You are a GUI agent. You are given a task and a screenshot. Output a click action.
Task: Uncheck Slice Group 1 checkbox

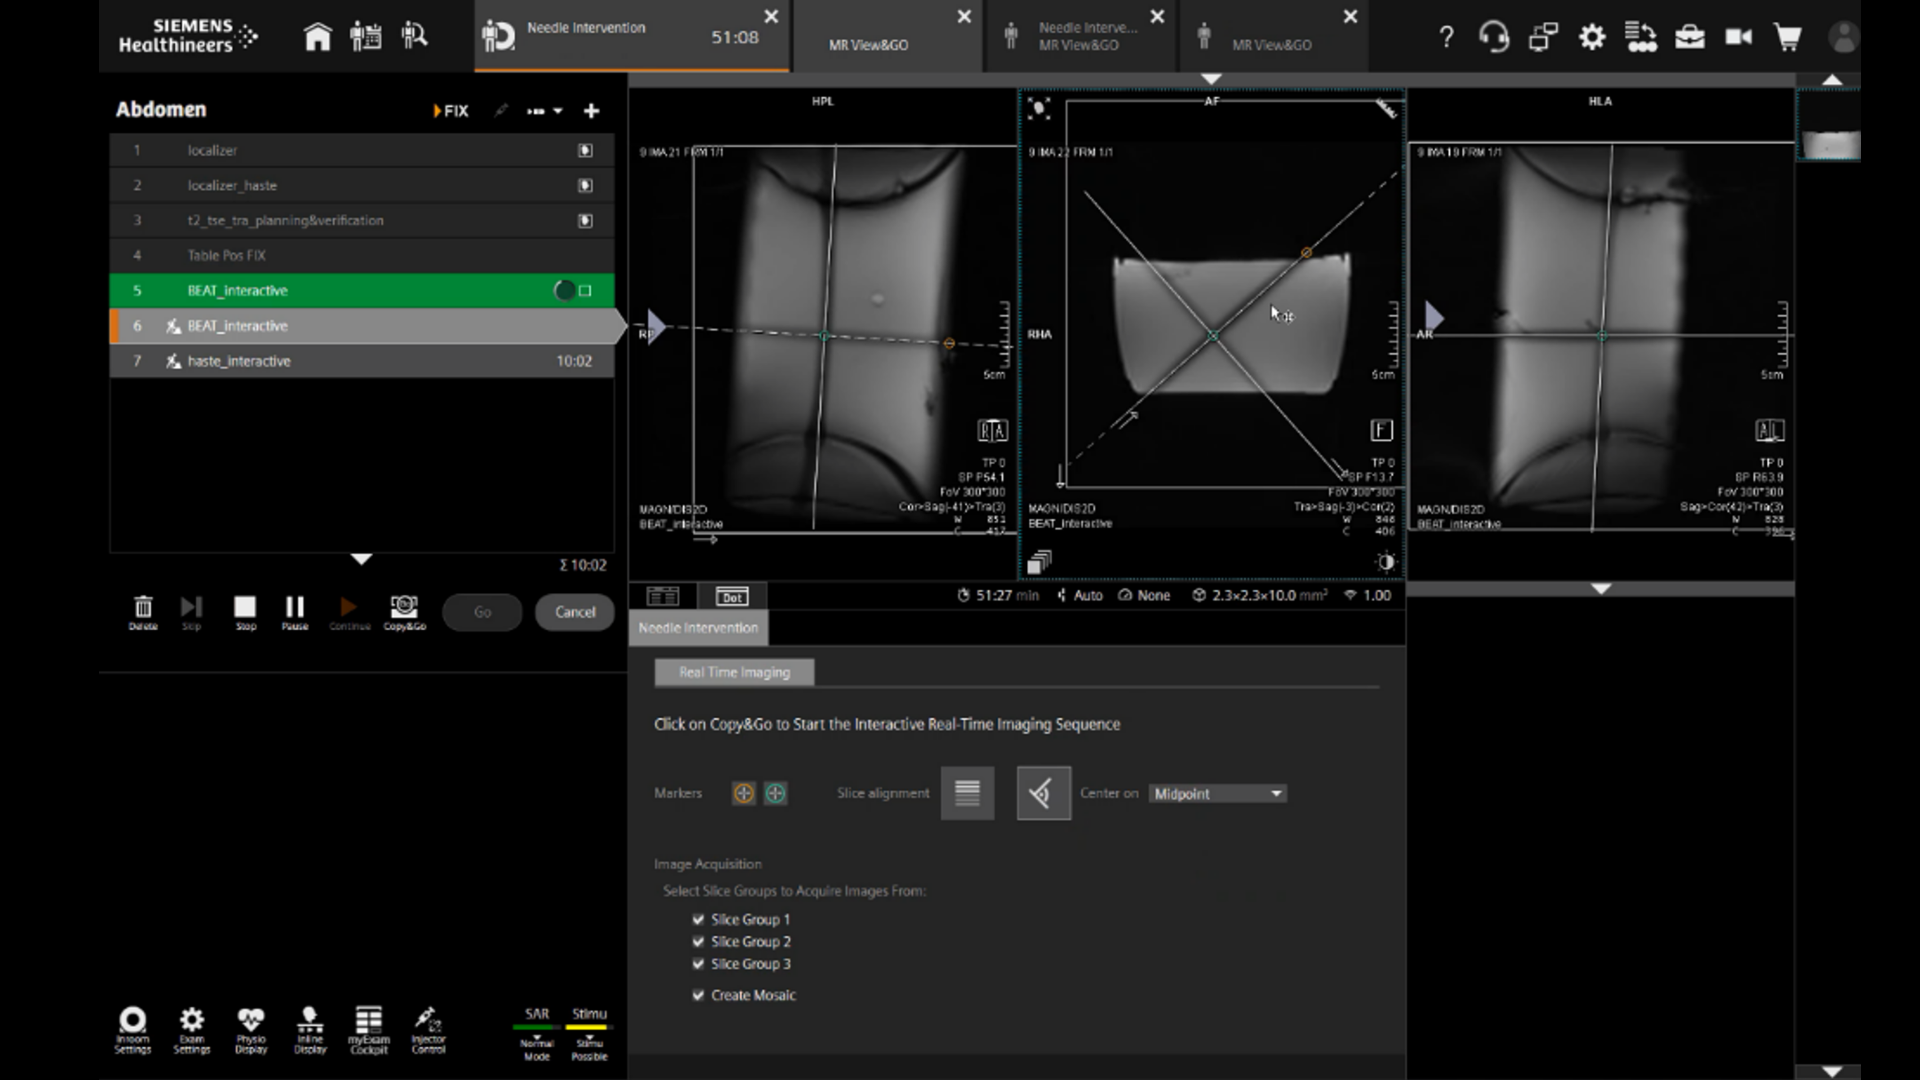point(698,919)
